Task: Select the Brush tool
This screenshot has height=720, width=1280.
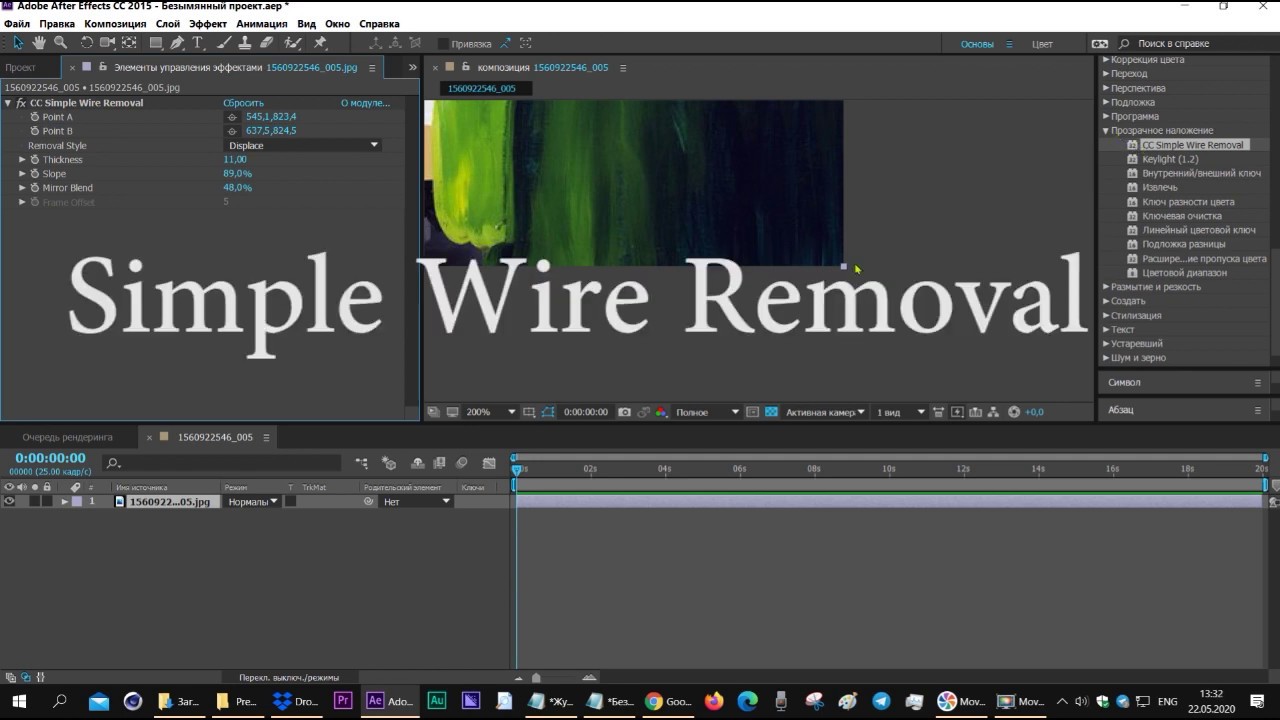Action: point(225,43)
